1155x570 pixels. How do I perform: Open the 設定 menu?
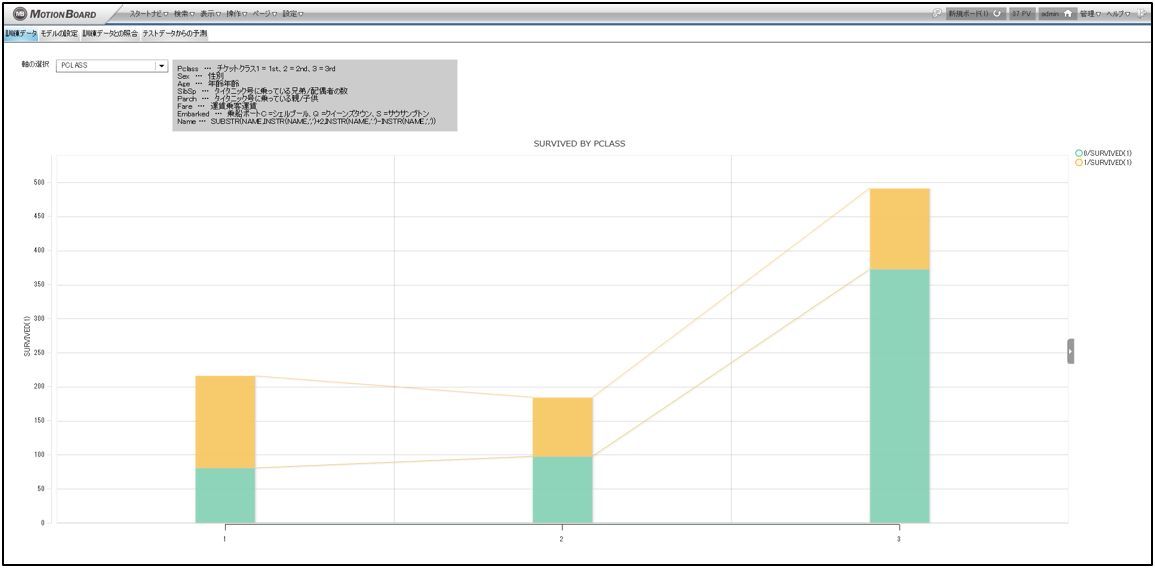pyautogui.click(x=292, y=14)
